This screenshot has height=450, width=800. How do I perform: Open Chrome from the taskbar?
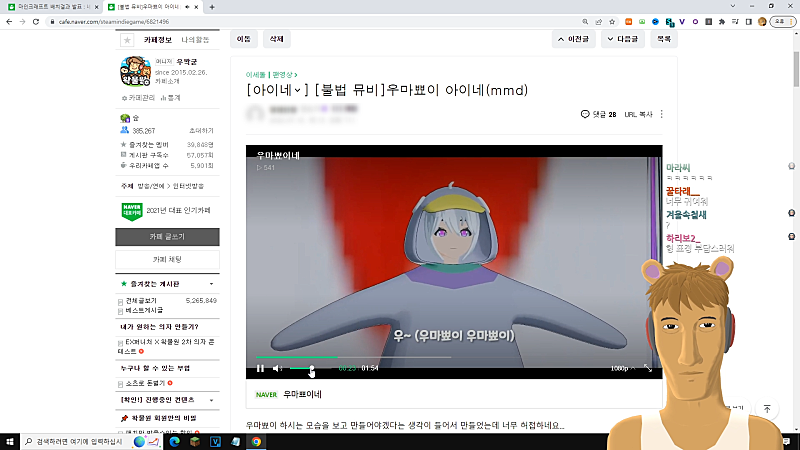pos(256,440)
